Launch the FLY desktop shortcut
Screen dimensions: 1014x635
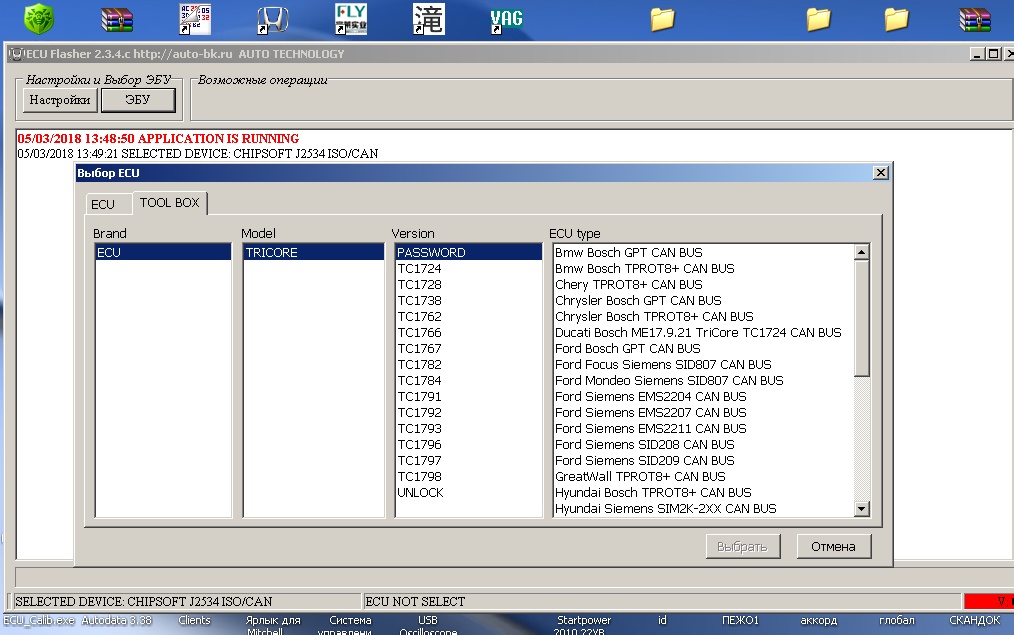click(351, 19)
